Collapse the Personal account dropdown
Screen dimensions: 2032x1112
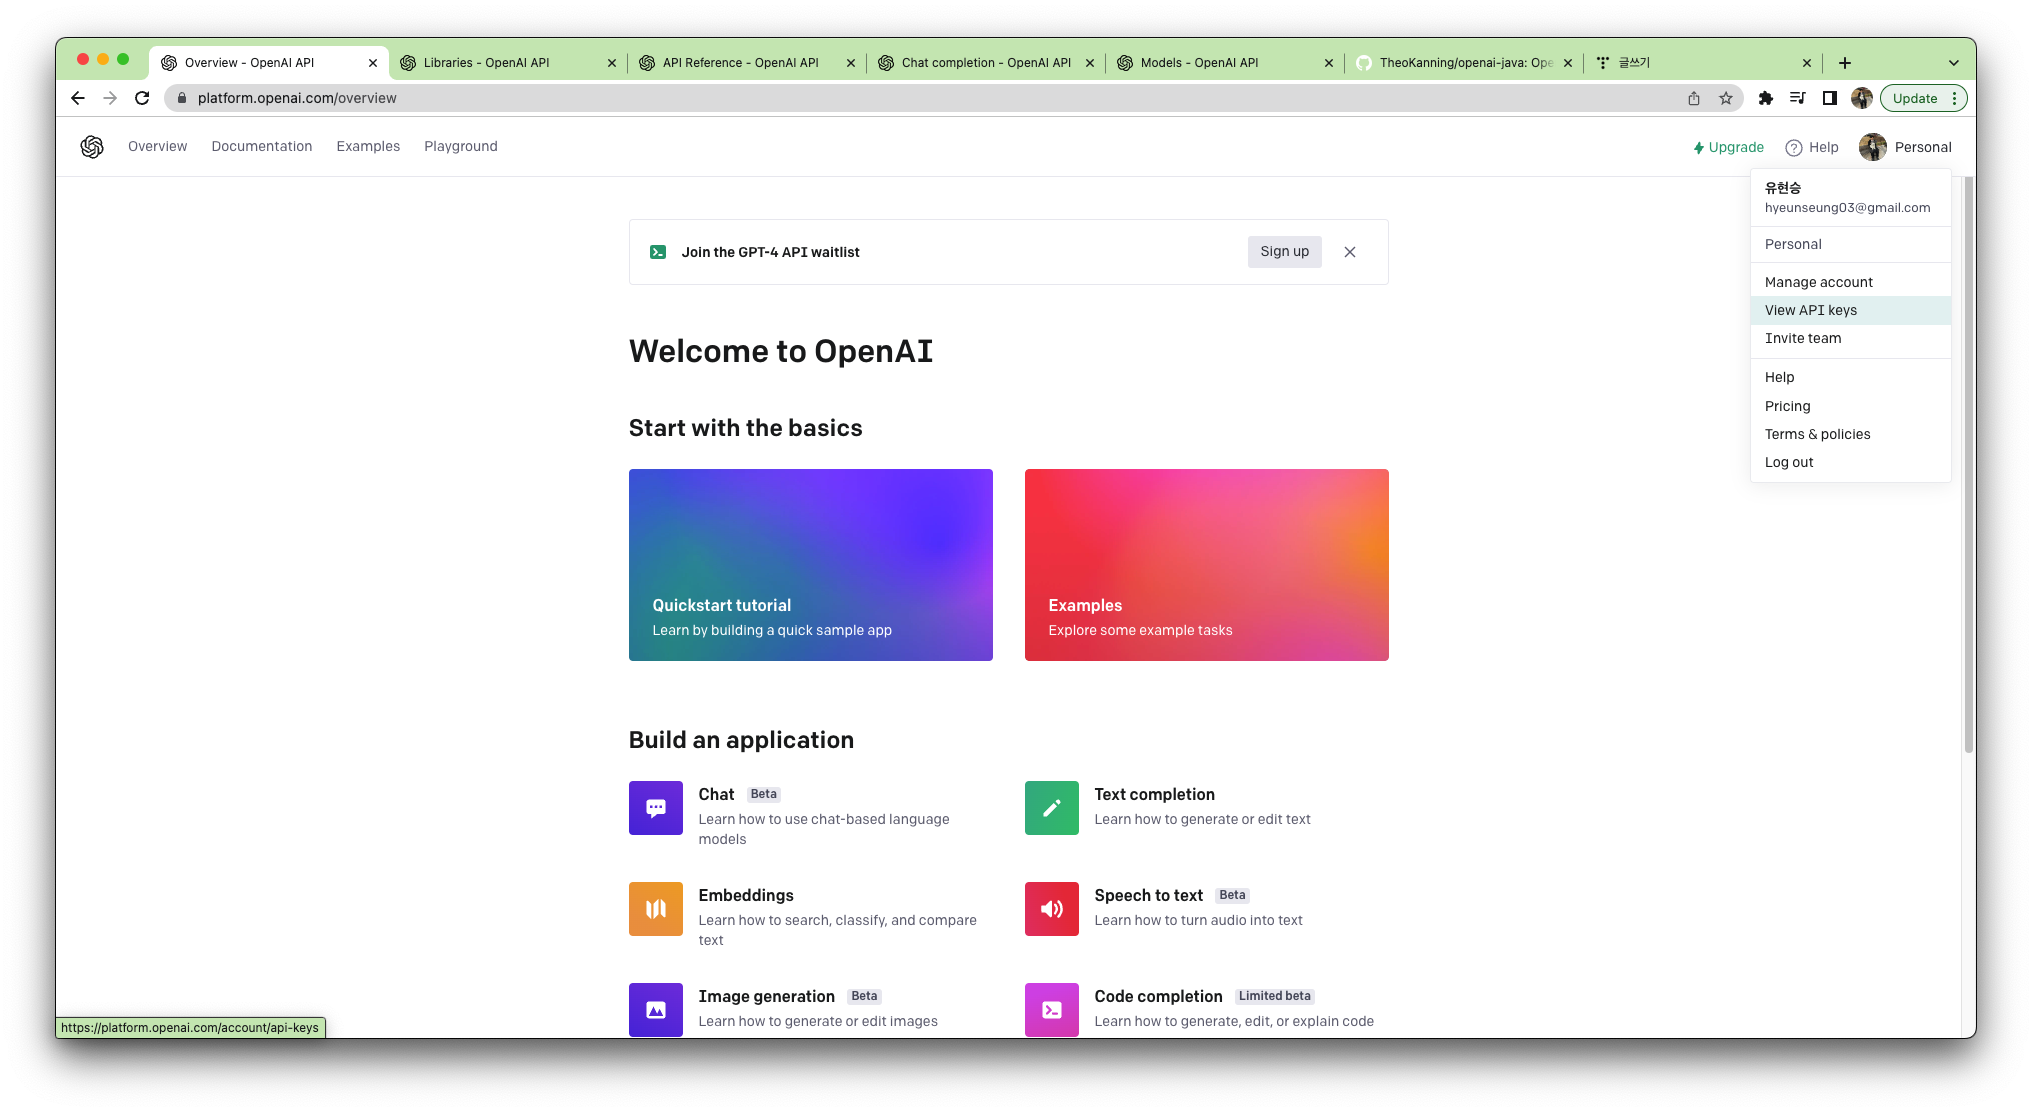1905,147
